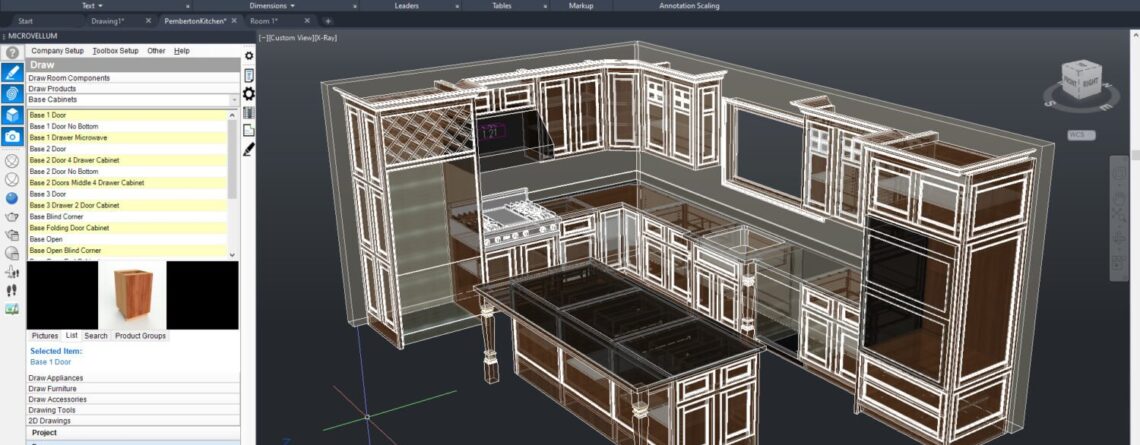
Task: Switch to the Search tab
Action: (x=95, y=336)
